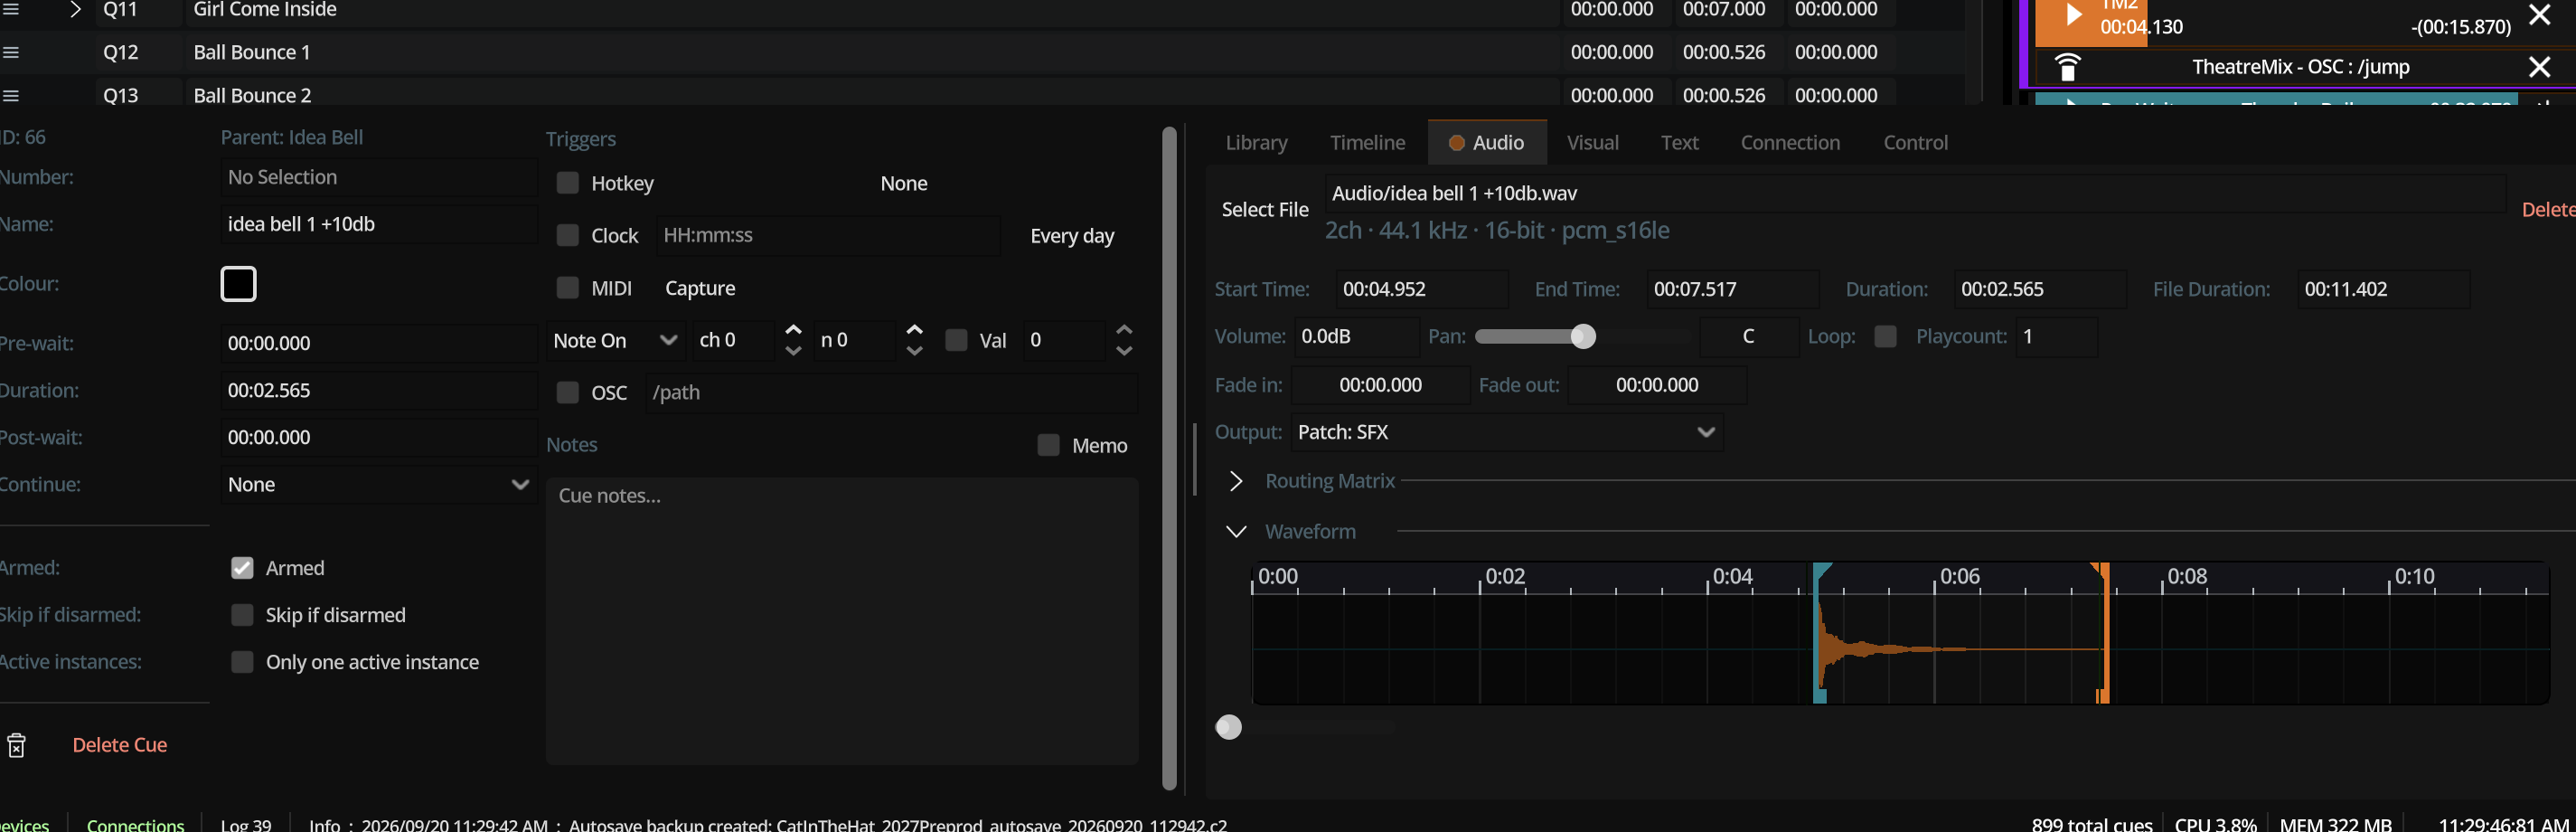Click the blue start marker on the waveform
Viewport: 2576px width, 832px height.
[1820, 633]
